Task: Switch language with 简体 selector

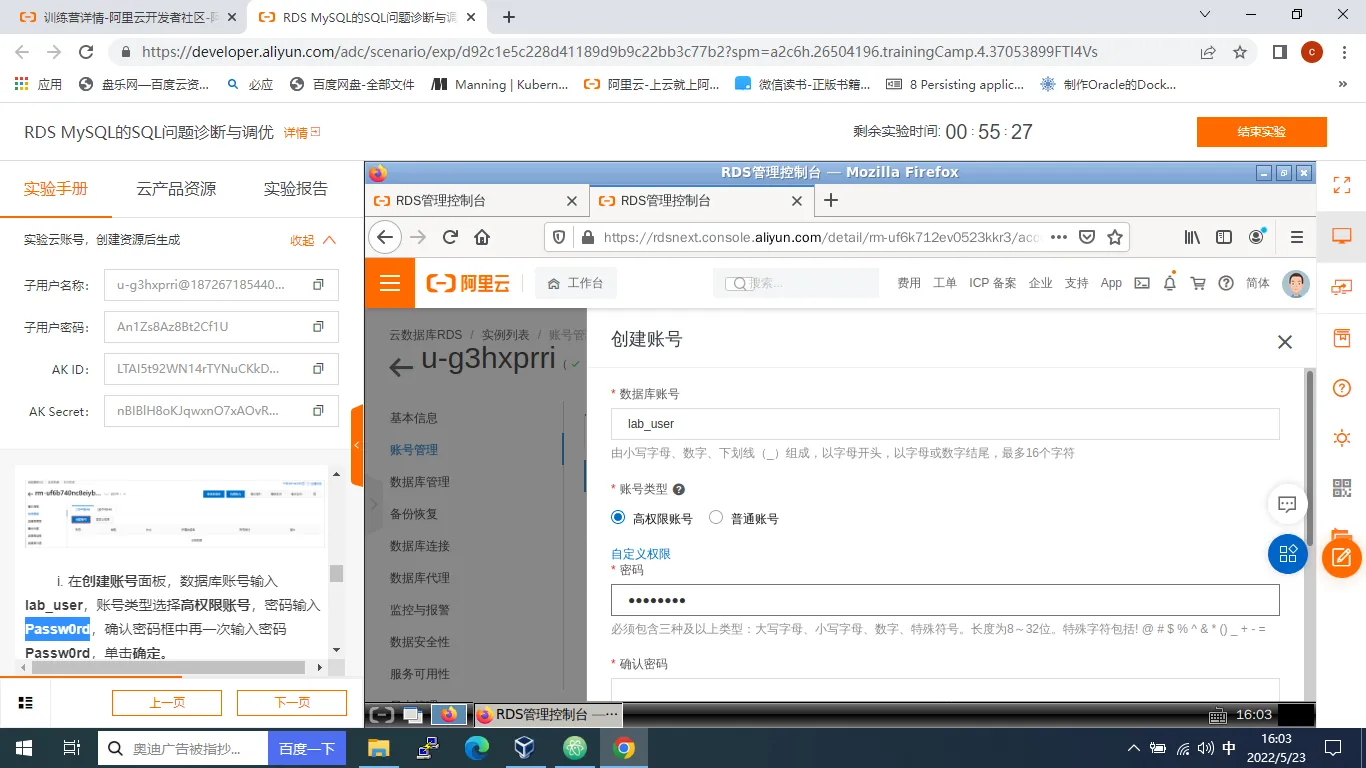Action: [x=1258, y=283]
